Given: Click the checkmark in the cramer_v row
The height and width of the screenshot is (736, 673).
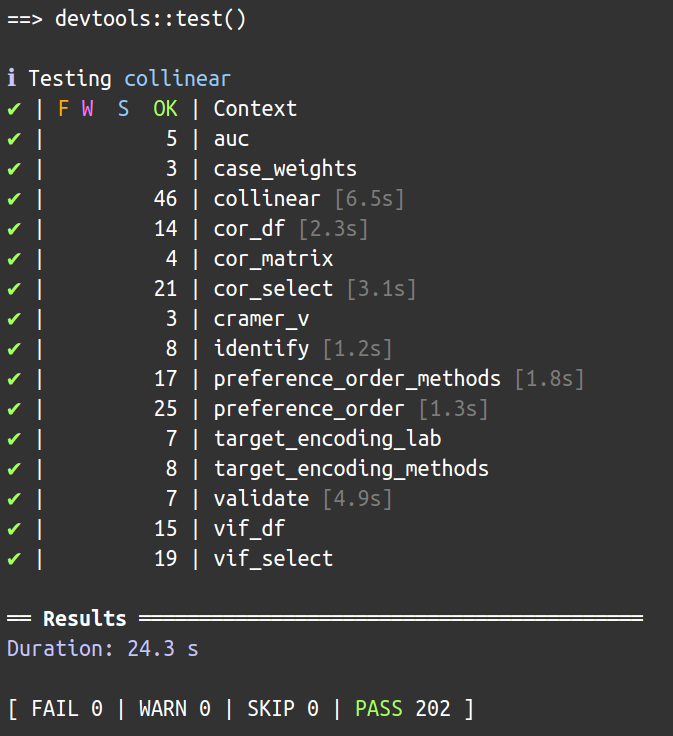Looking at the screenshot, I should [x=14, y=319].
